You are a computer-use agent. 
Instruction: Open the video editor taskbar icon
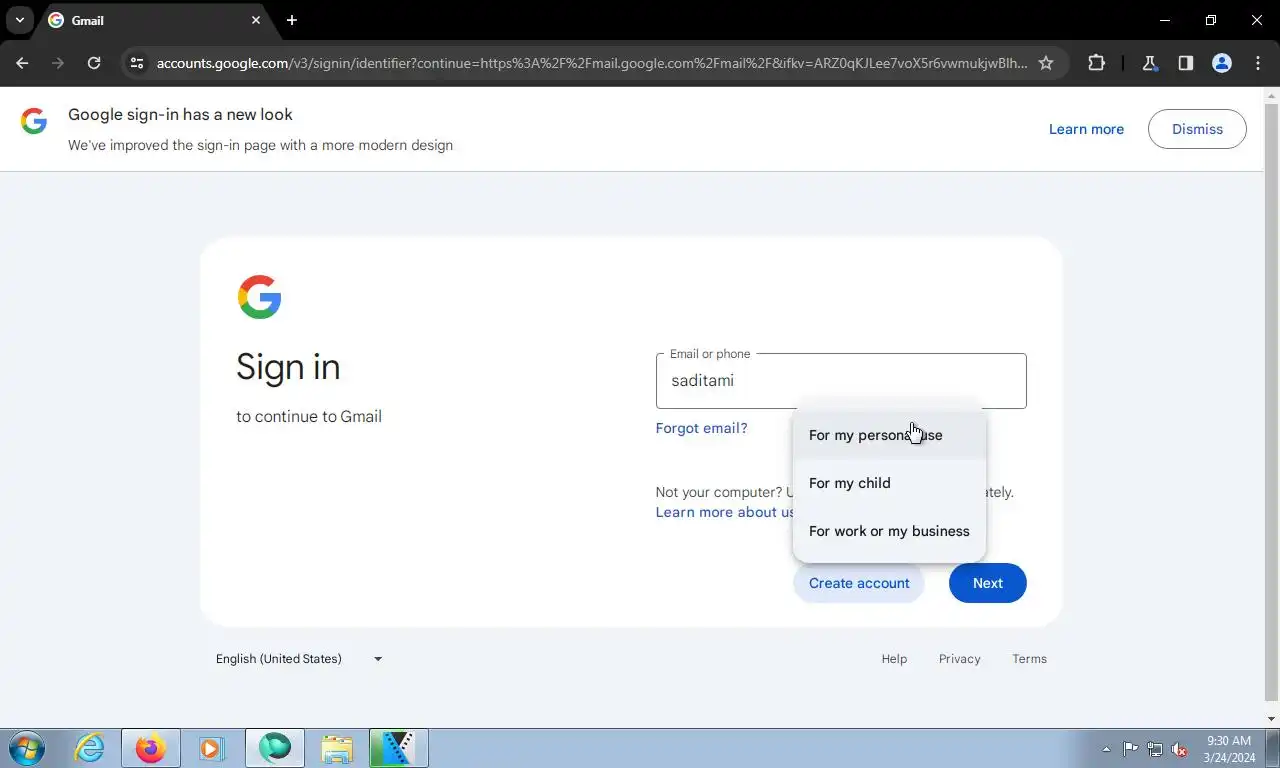coord(398,748)
